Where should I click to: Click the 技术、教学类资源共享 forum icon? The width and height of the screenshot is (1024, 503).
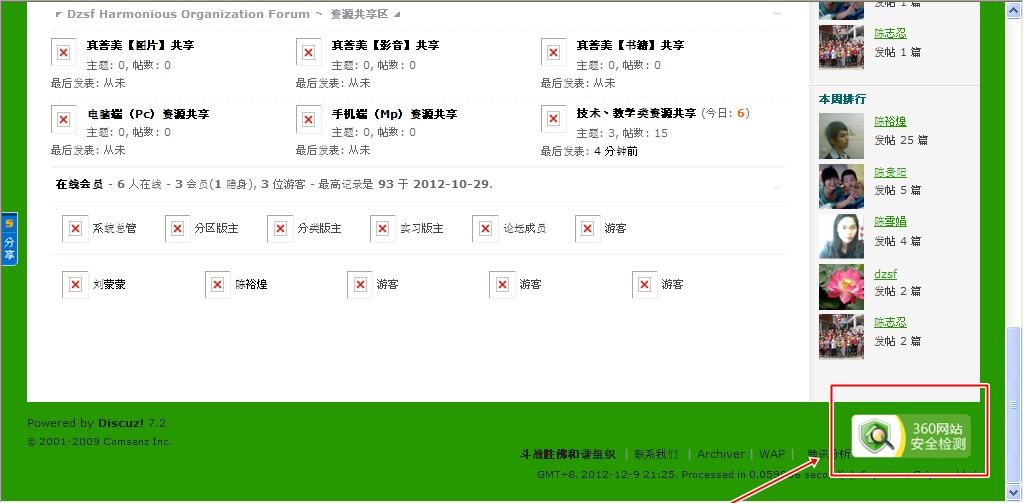[x=554, y=120]
